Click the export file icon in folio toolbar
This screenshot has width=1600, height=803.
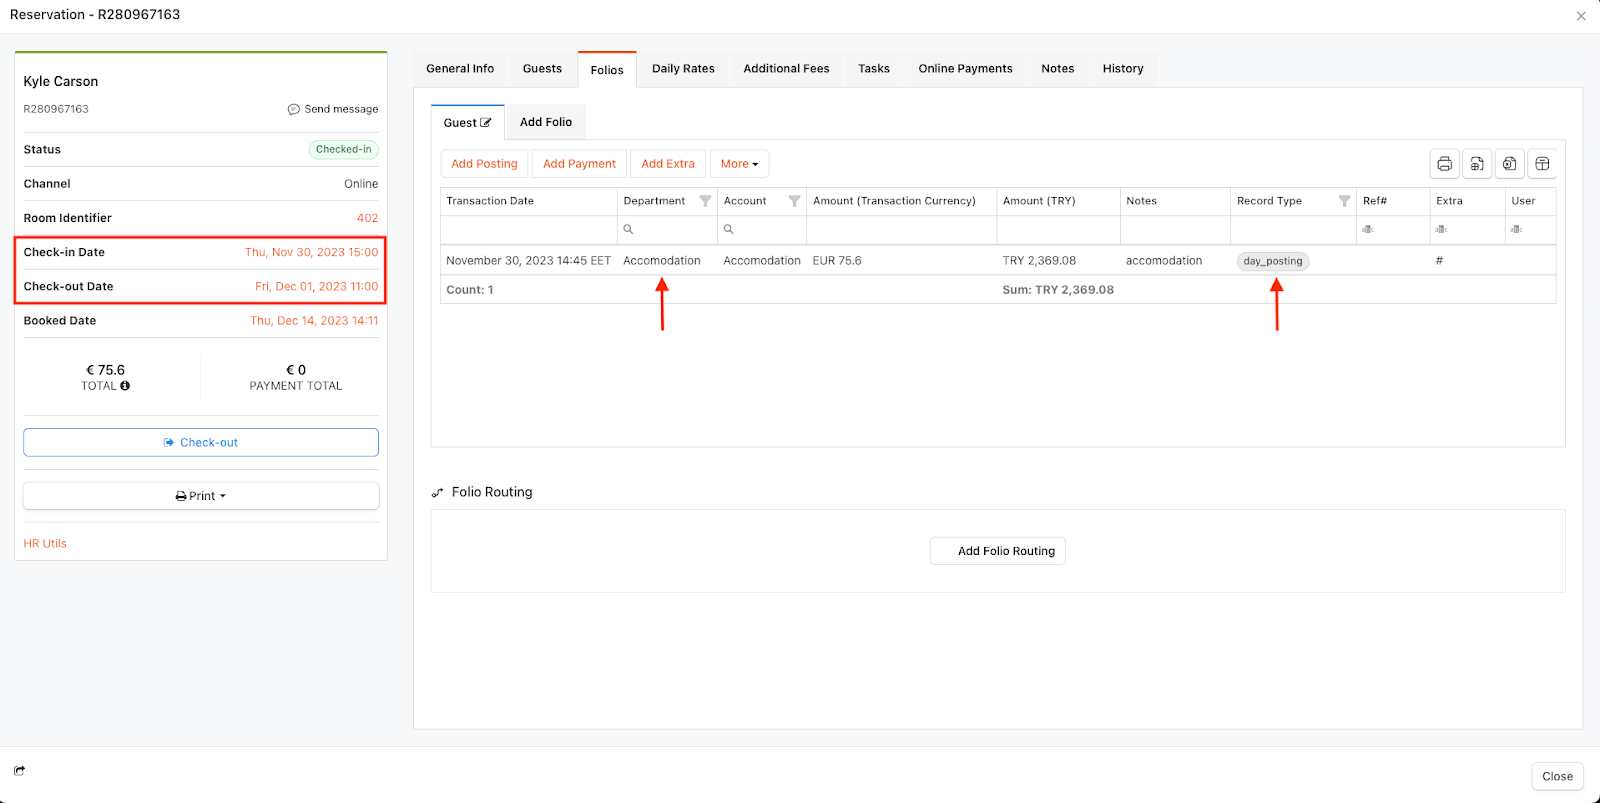(x=1477, y=164)
